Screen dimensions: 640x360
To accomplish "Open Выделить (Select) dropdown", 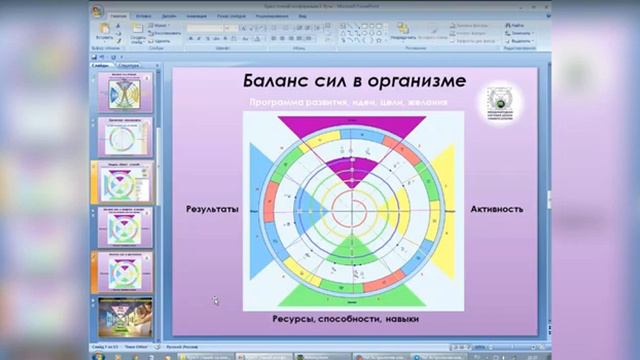I will (x=520, y=41).
